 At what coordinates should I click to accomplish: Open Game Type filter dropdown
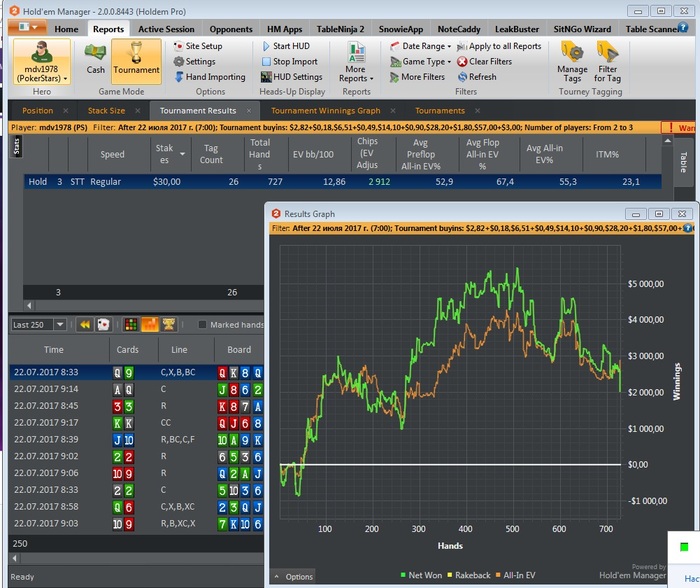click(421, 62)
